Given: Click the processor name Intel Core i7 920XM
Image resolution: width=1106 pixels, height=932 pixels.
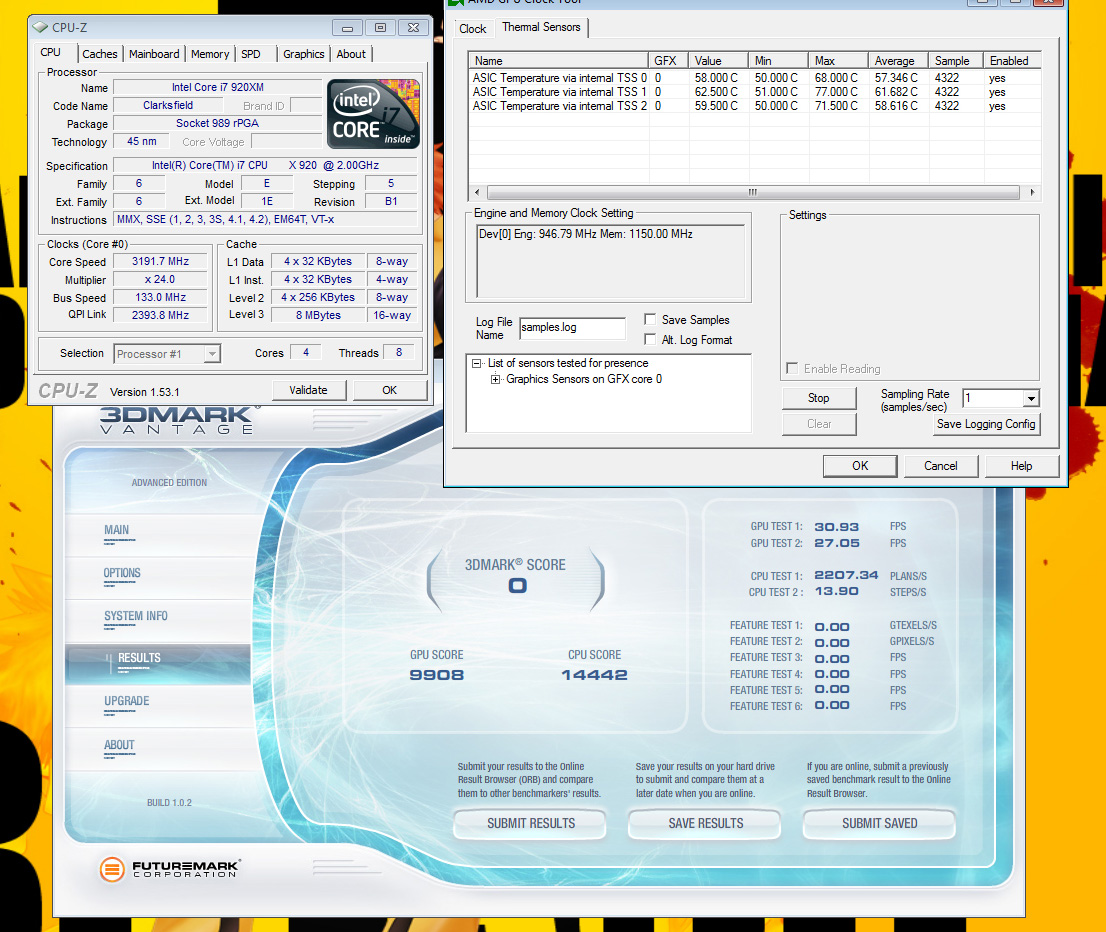Looking at the screenshot, I should 217,87.
